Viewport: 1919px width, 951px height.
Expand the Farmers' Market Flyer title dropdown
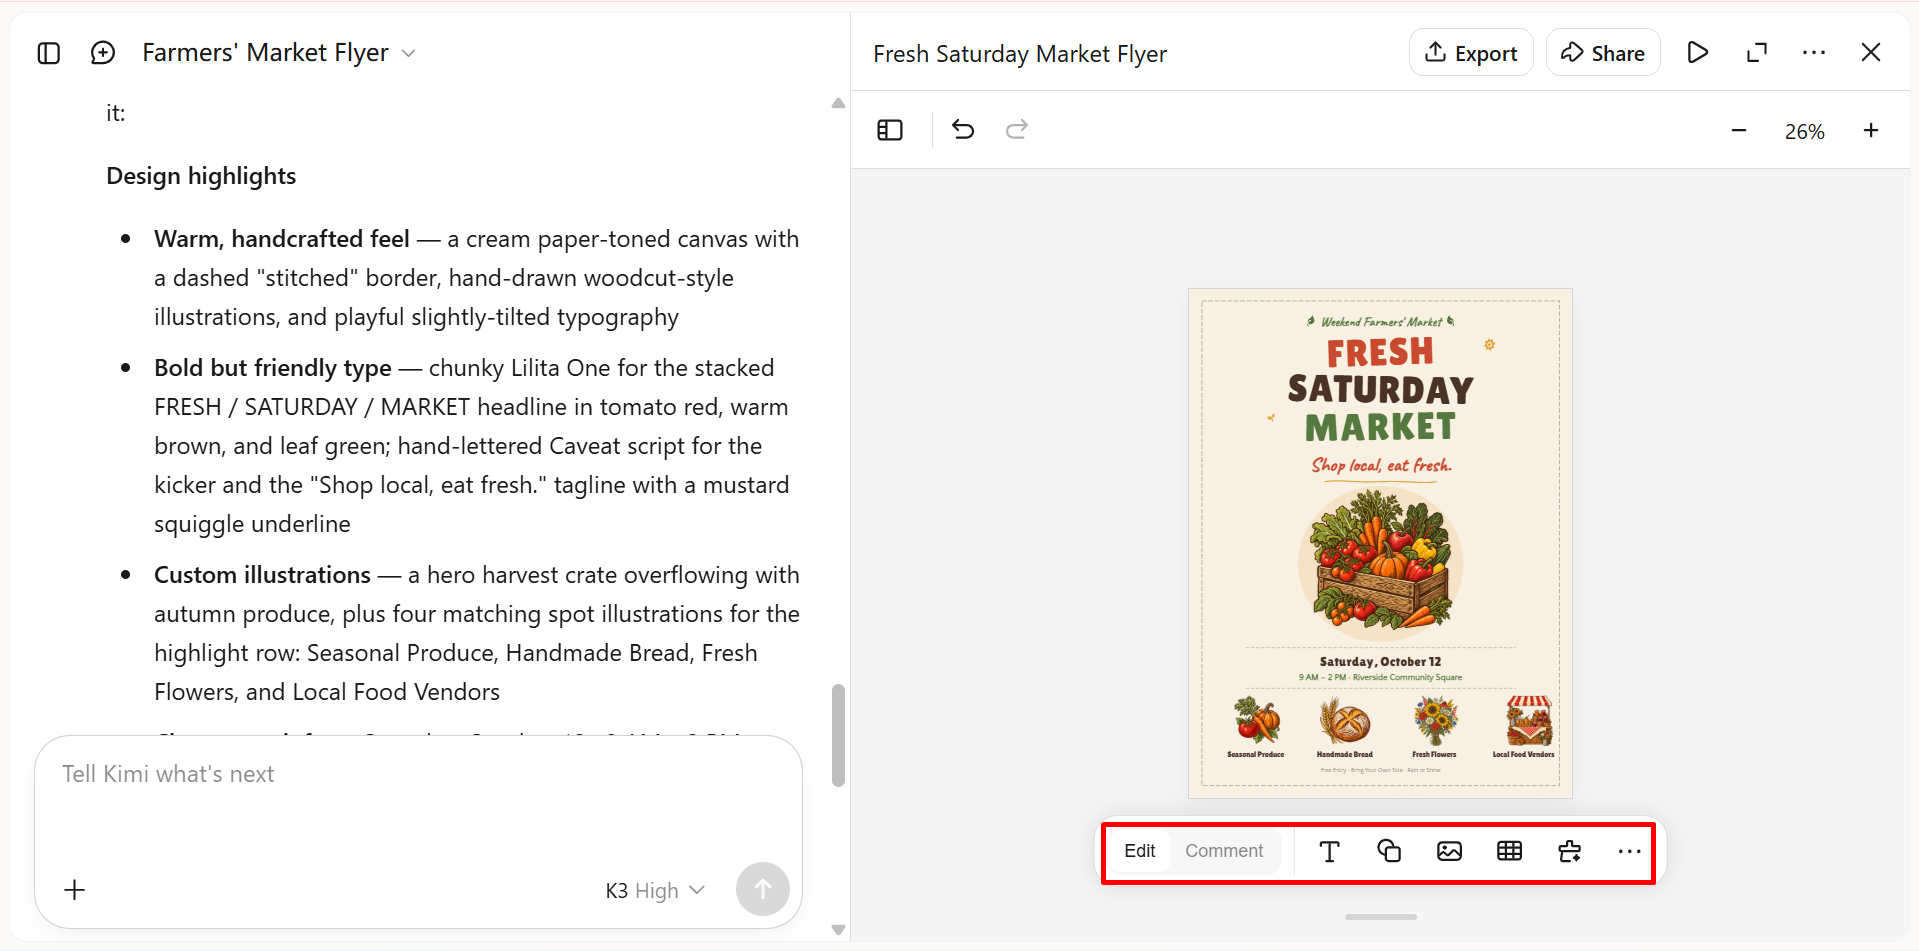point(408,53)
